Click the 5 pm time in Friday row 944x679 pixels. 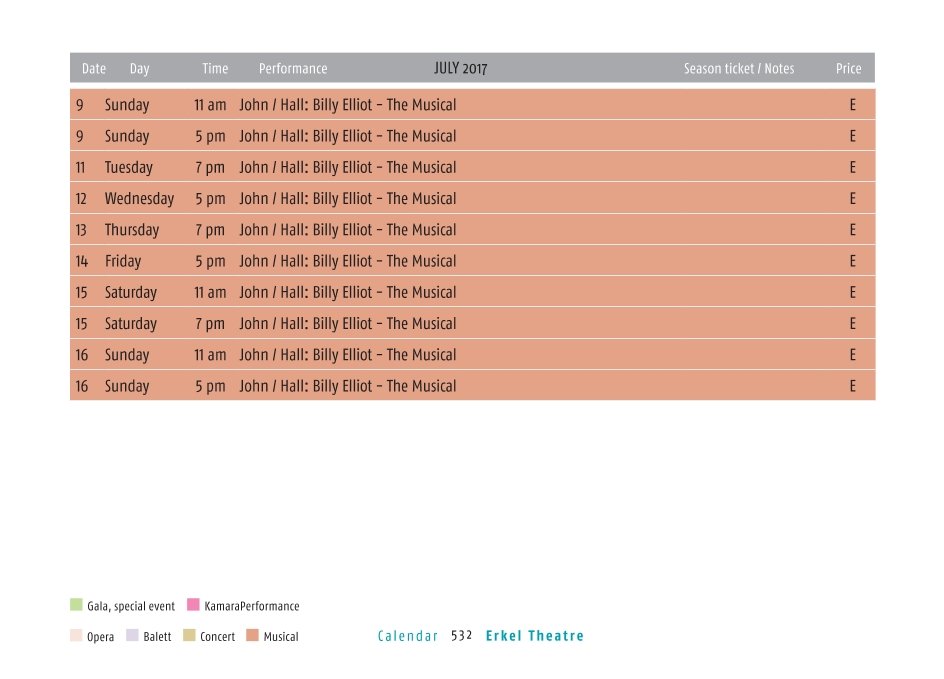pyautogui.click(x=210, y=261)
